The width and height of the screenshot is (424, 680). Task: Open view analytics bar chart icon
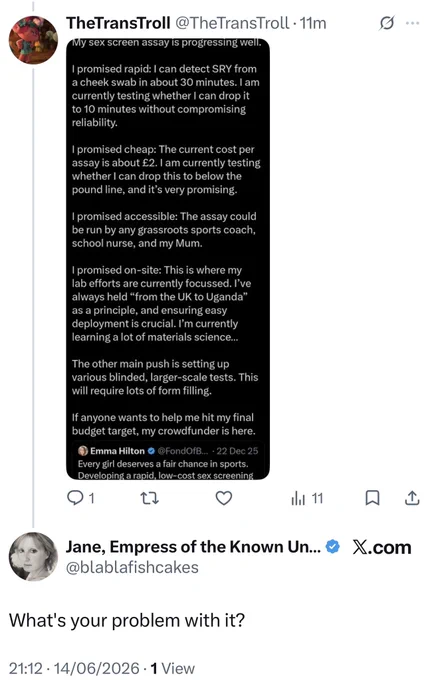[x=298, y=498]
